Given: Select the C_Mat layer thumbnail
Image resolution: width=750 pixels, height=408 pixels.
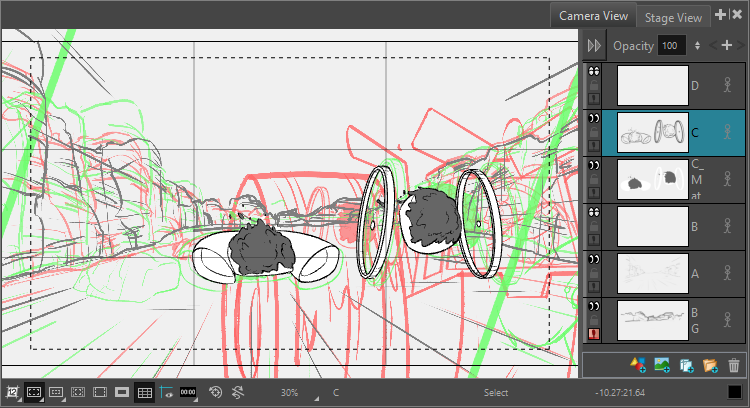Looking at the screenshot, I should (653, 179).
